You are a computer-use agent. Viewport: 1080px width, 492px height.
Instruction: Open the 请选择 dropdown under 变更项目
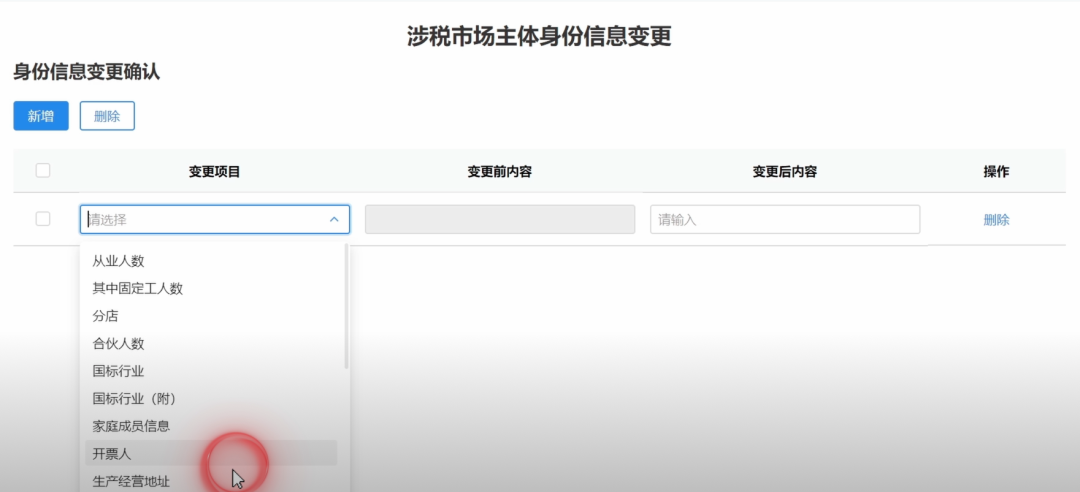click(x=215, y=219)
